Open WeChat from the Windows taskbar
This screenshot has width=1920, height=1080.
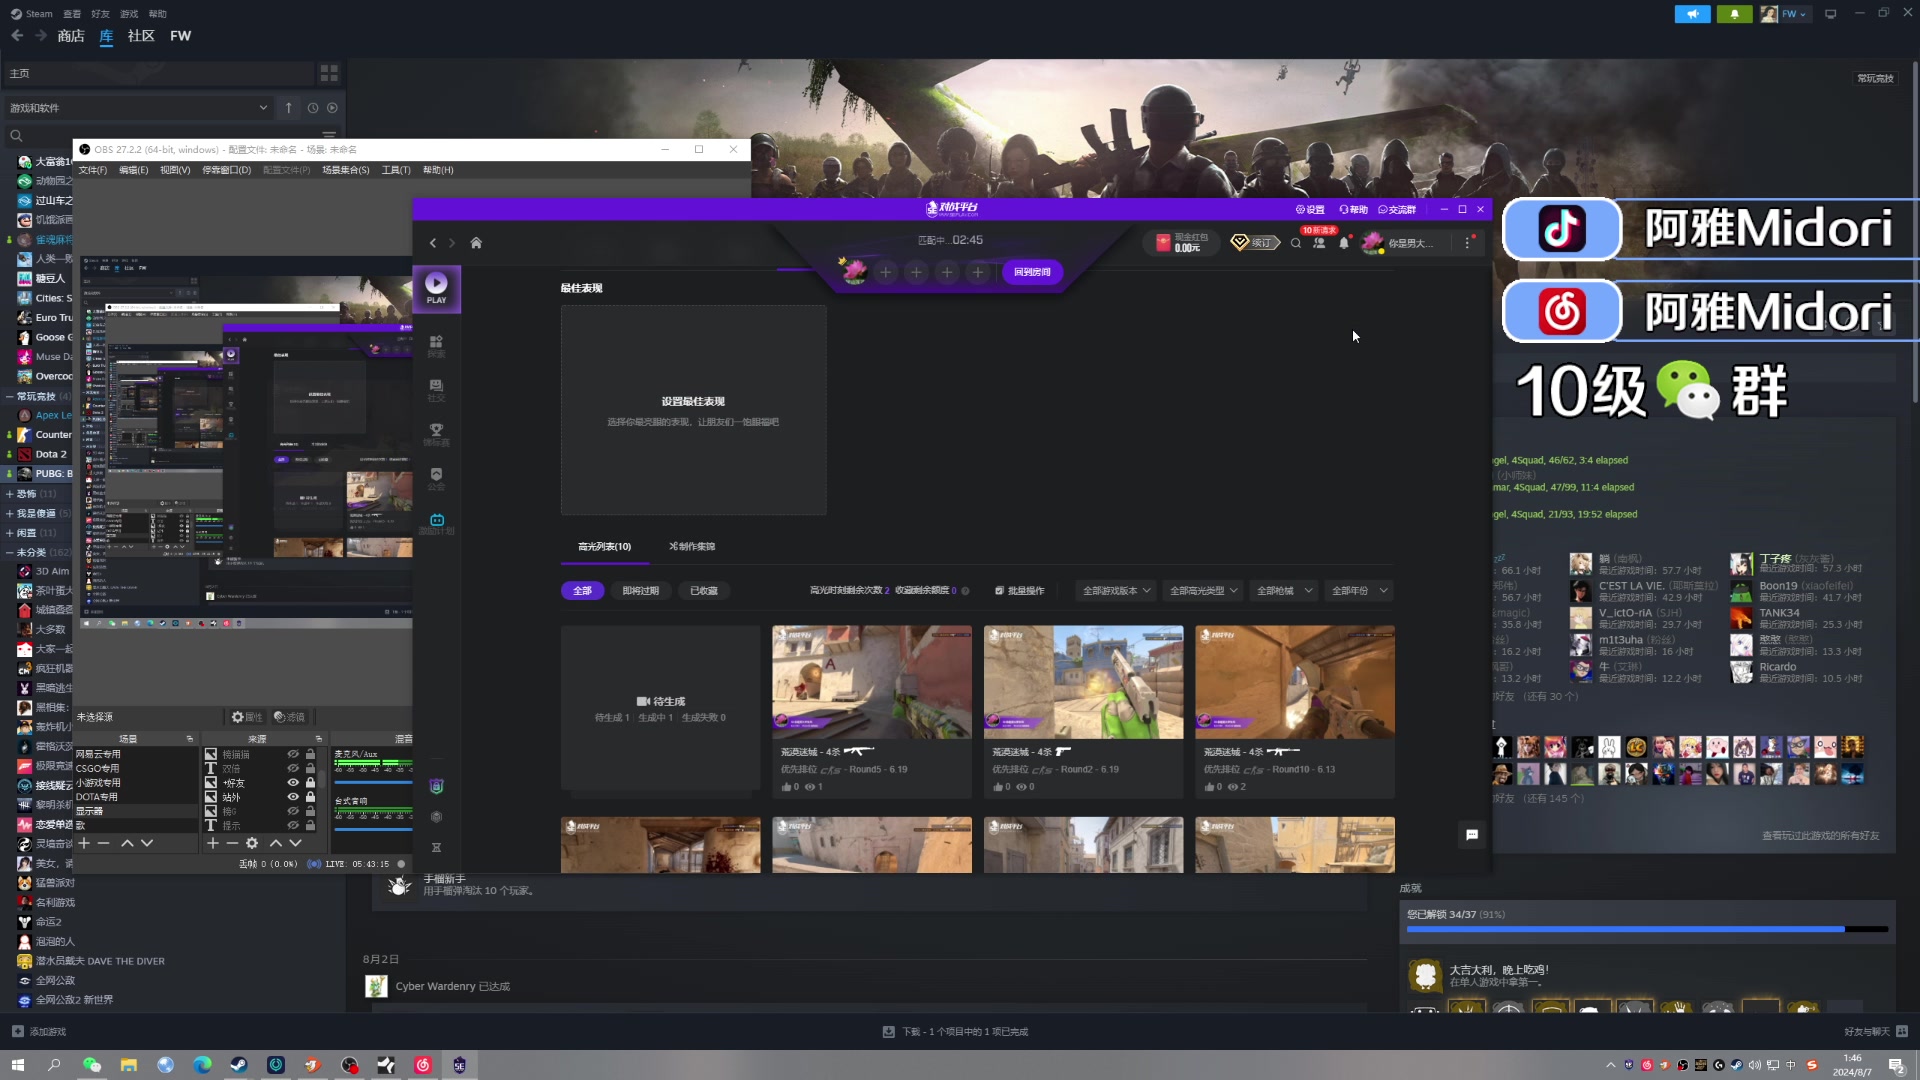[x=92, y=1065]
